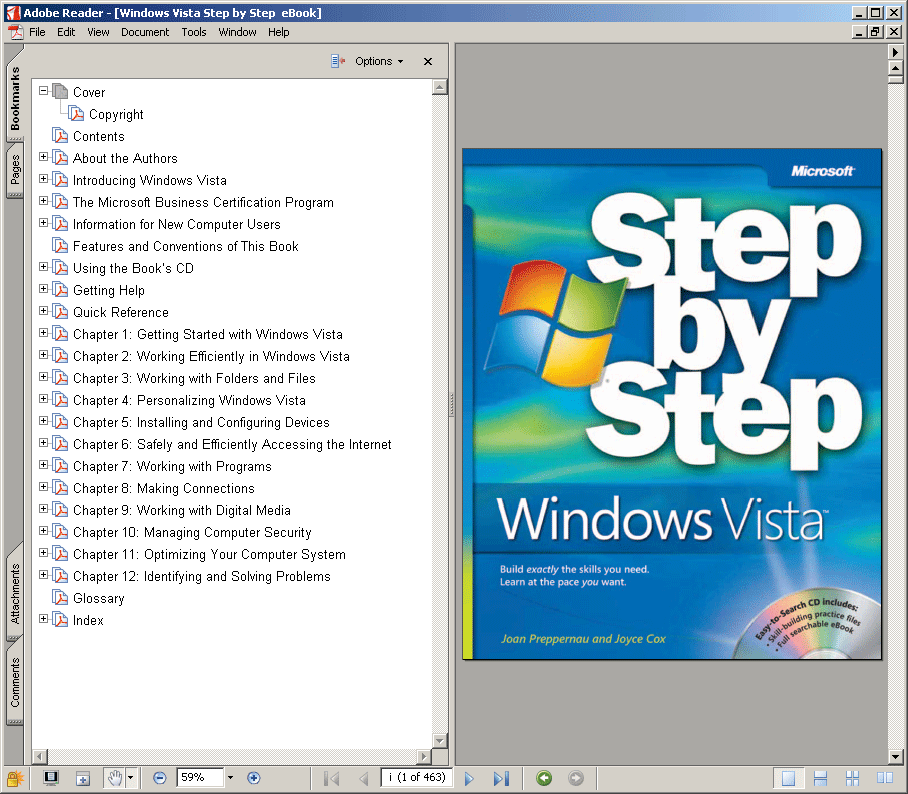The width and height of the screenshot is (908, 794).
Task: Expand Chapter 1: Getting Started bookmark
Action: (x=43, y=332)
